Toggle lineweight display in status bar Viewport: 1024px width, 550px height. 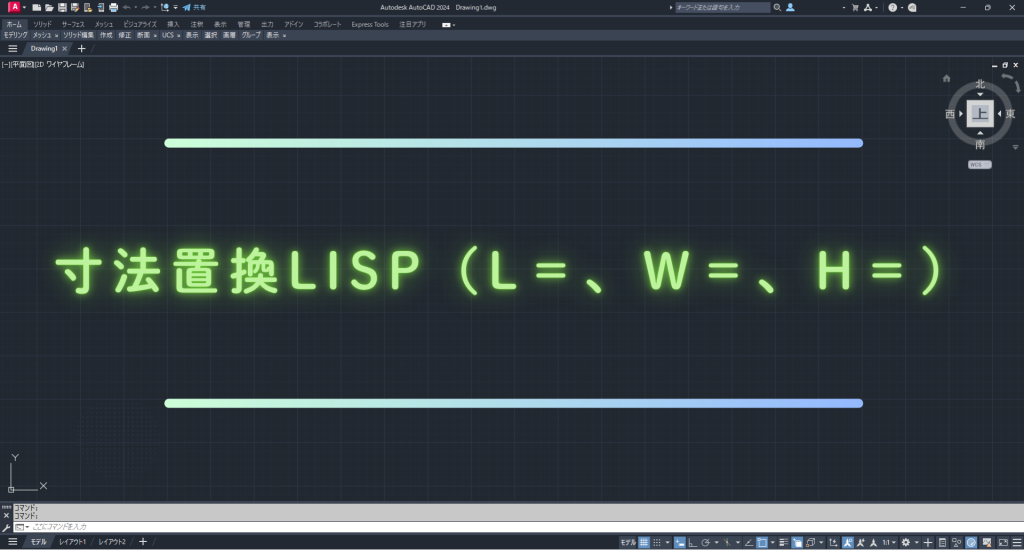click(x=783, y=542)
